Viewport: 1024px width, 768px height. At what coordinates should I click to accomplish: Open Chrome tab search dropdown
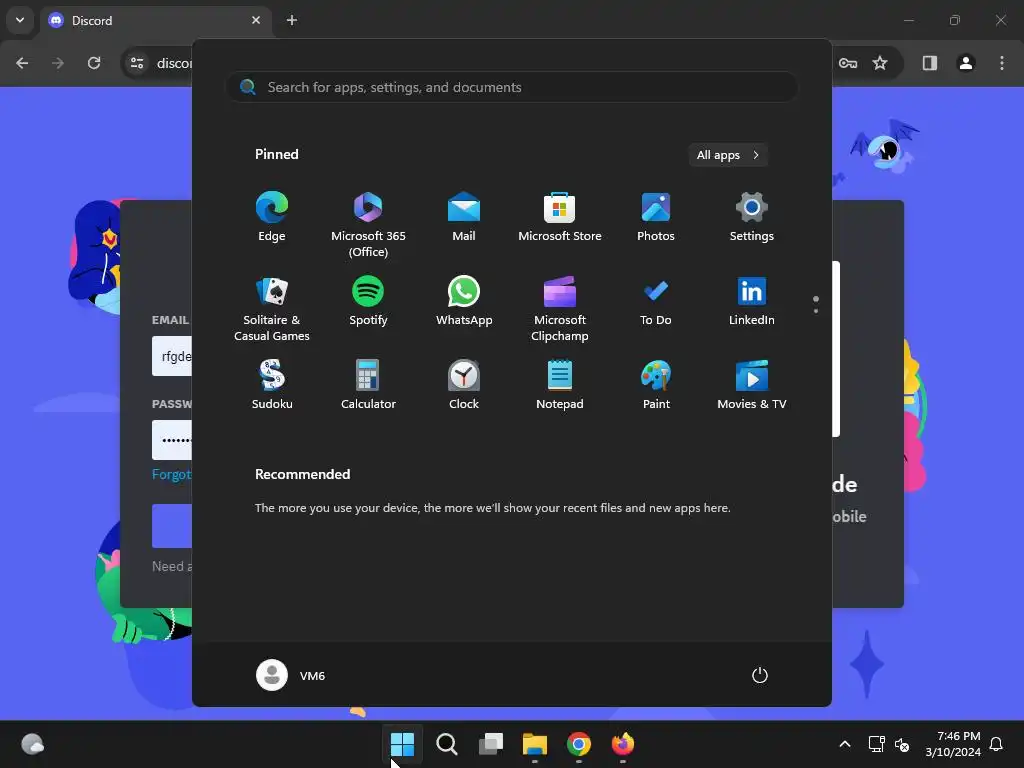click(20, 20)
